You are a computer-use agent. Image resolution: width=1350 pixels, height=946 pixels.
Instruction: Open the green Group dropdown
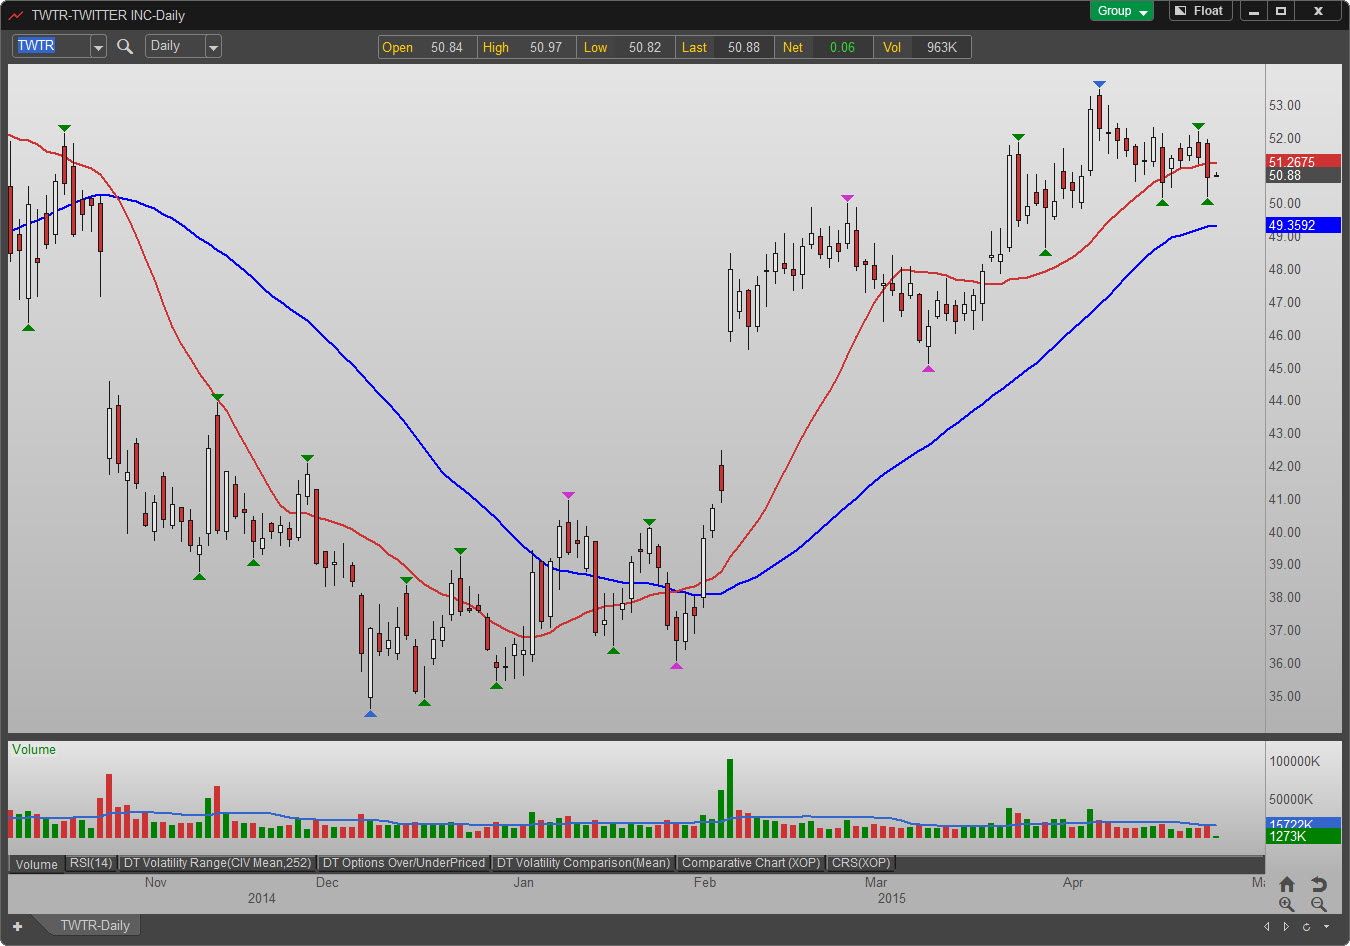click(1121, 11)
